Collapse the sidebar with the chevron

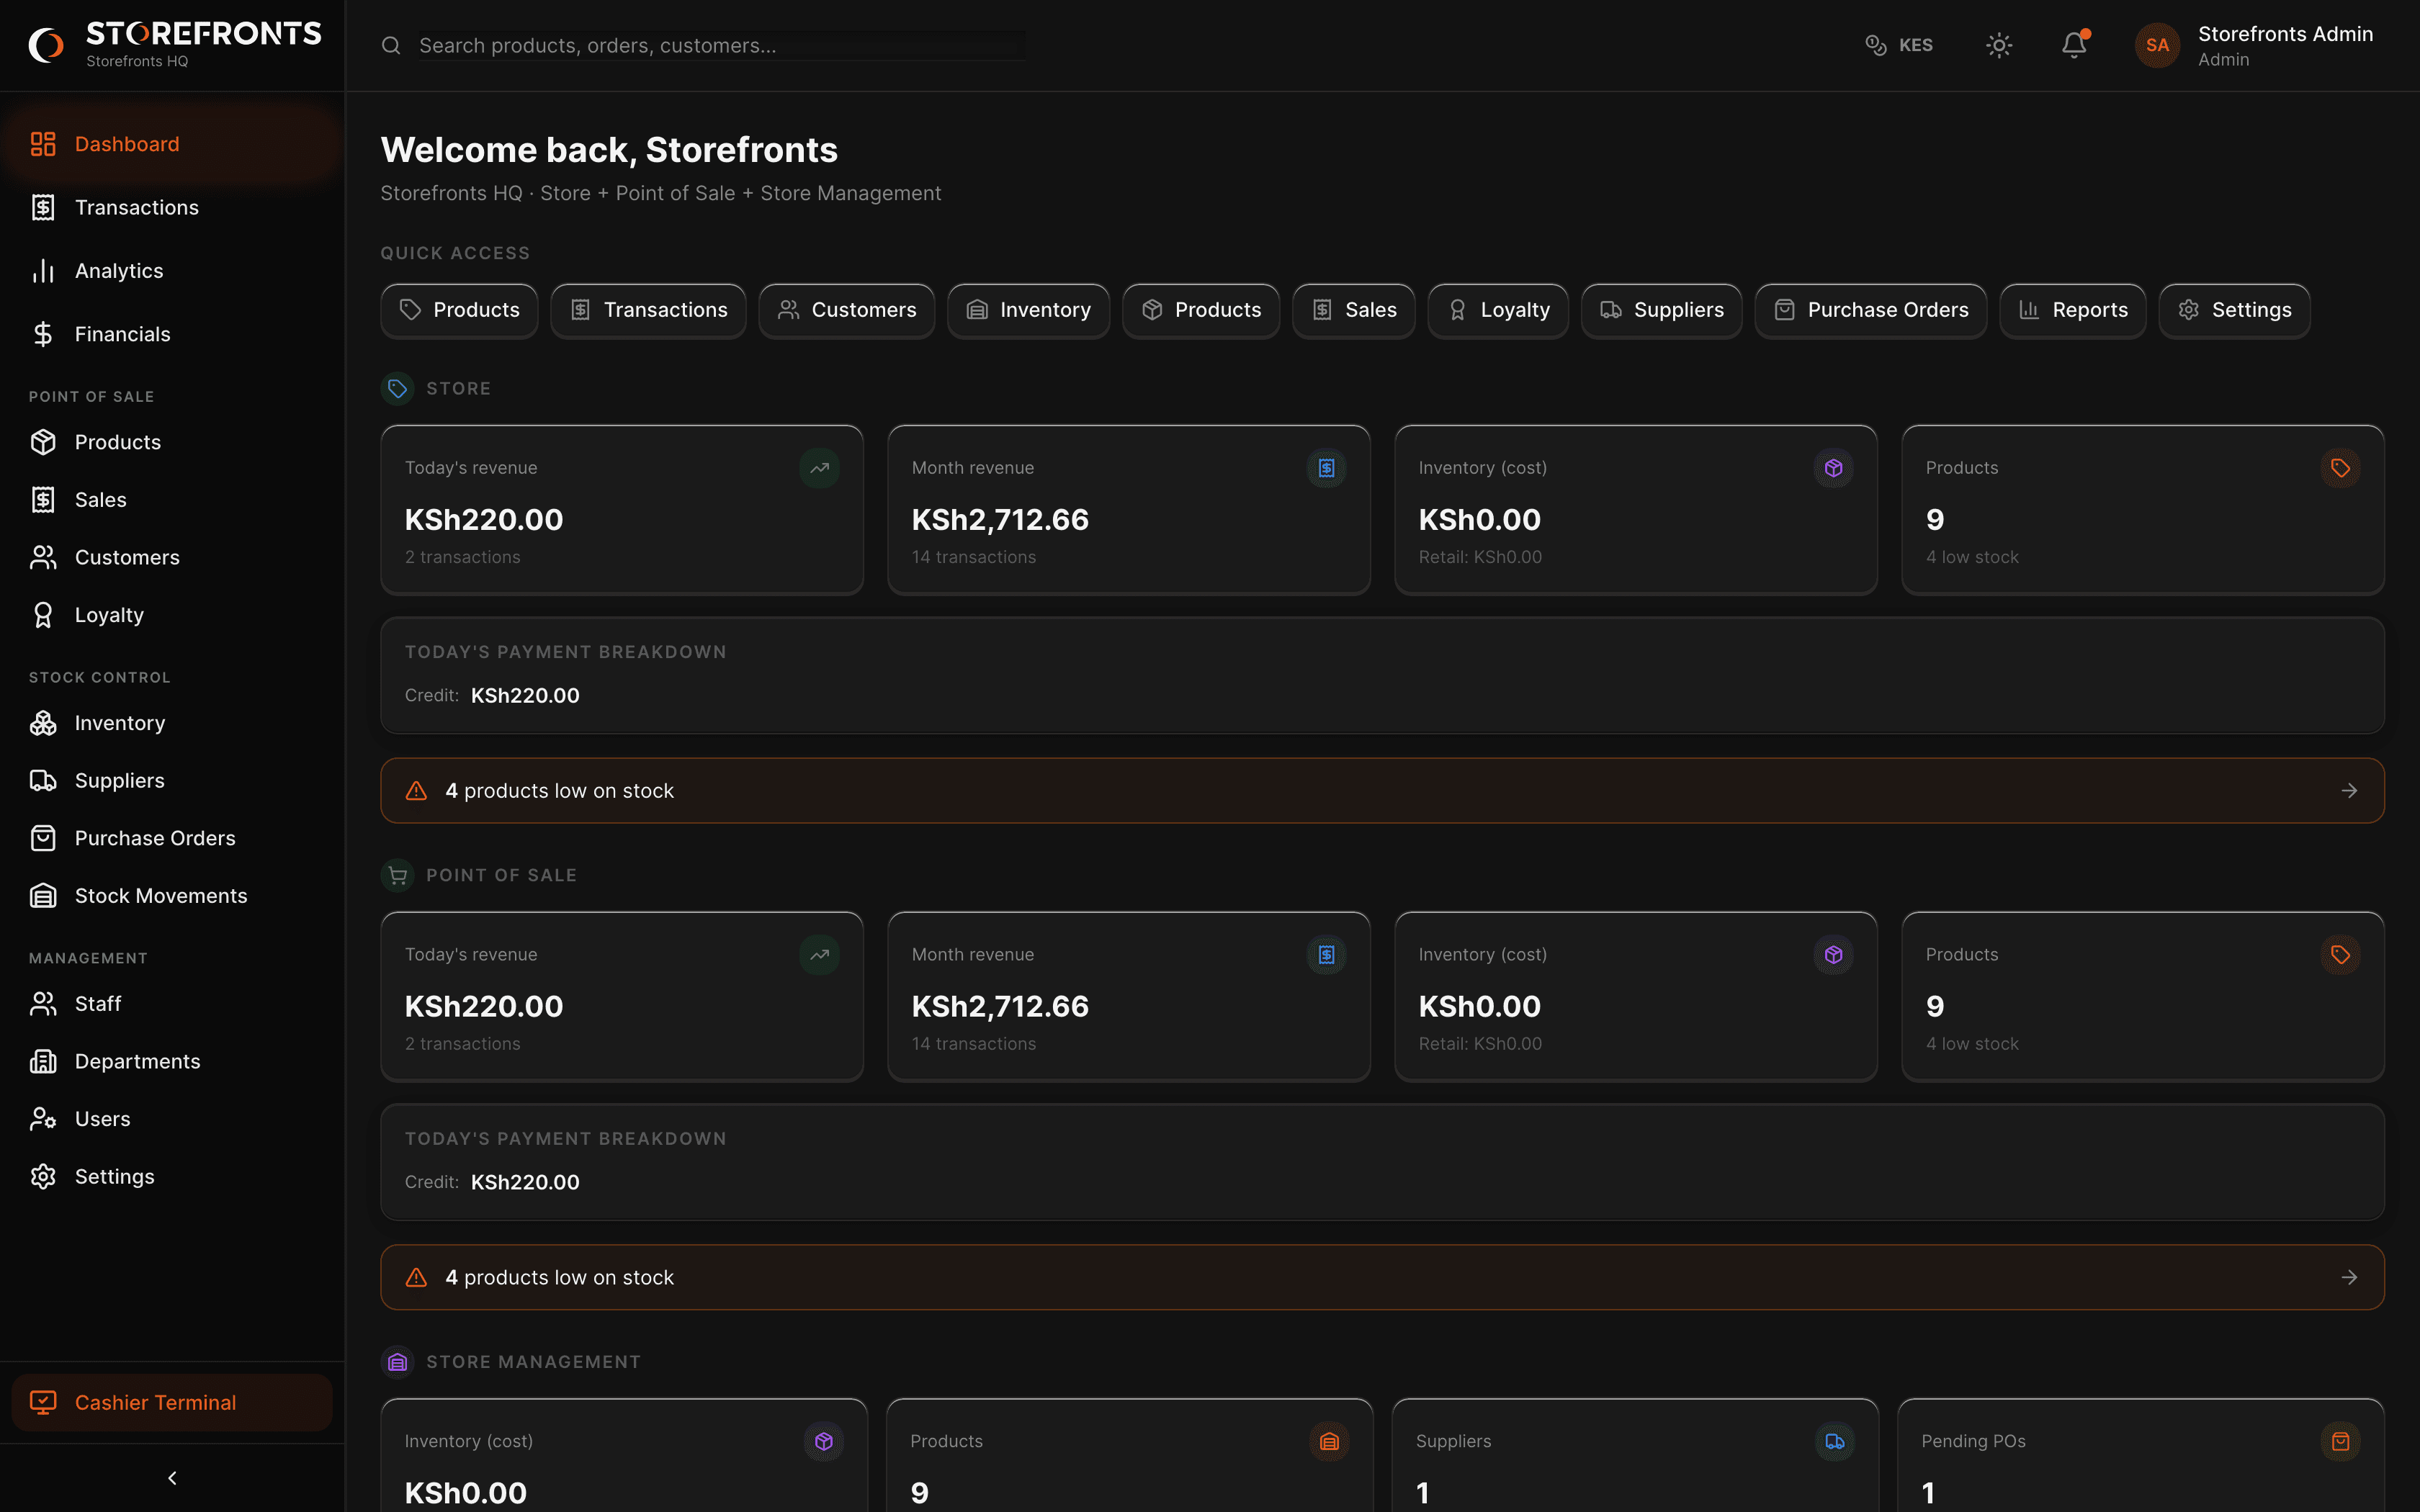tap(172, 1477)
